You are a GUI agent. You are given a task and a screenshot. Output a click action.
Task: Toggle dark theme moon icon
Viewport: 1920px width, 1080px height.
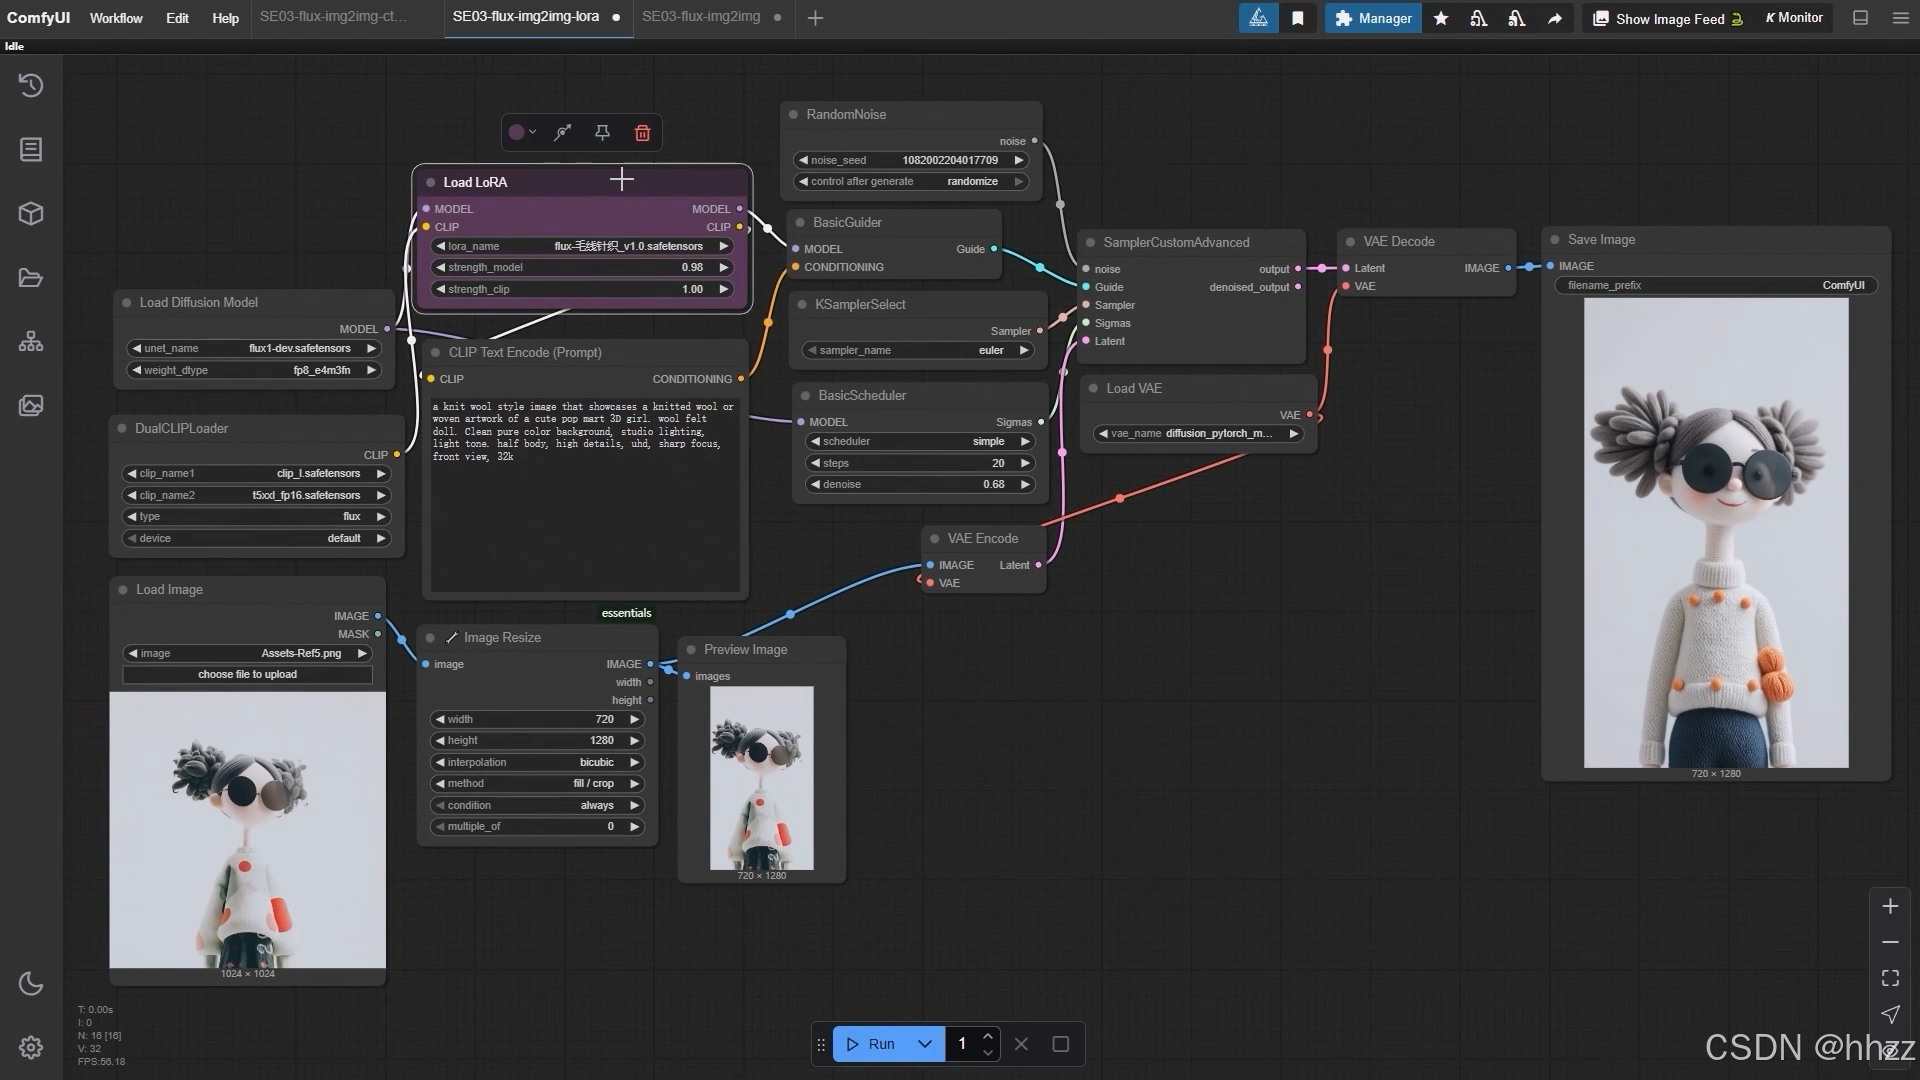31,984
